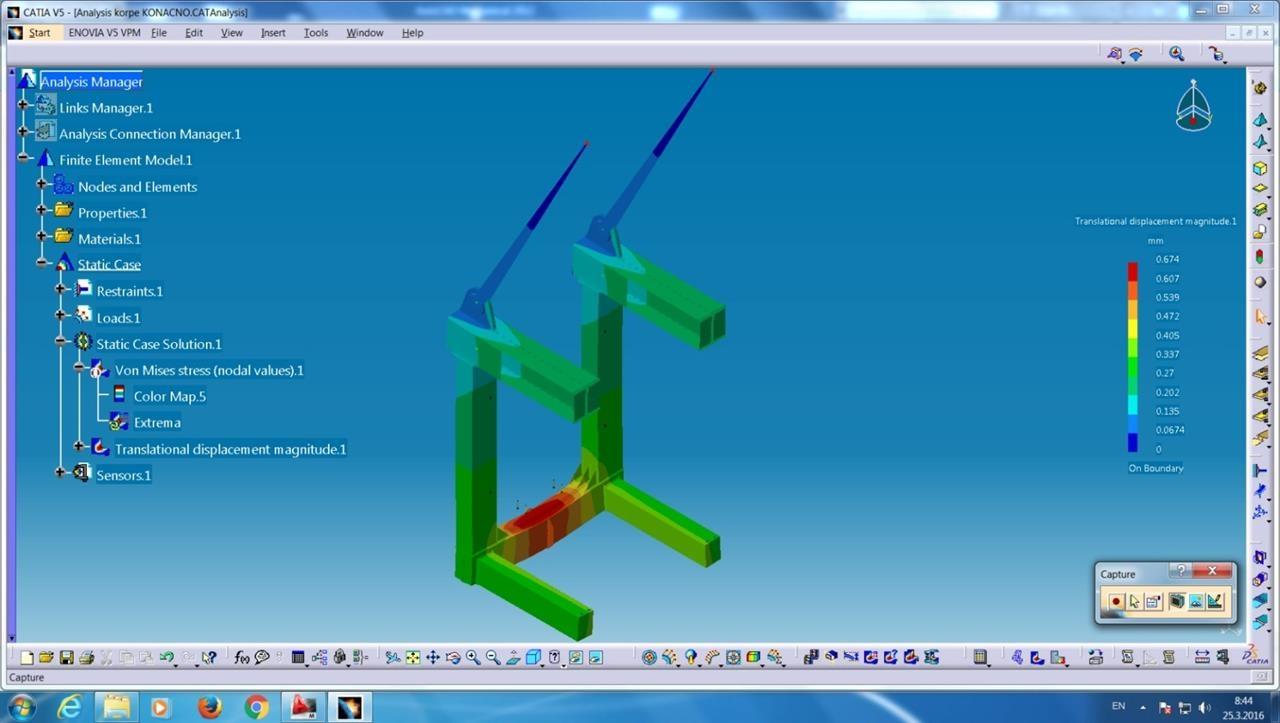
Task: Open Google Chrome from the taskbar
Action: [x=257, y=707]
